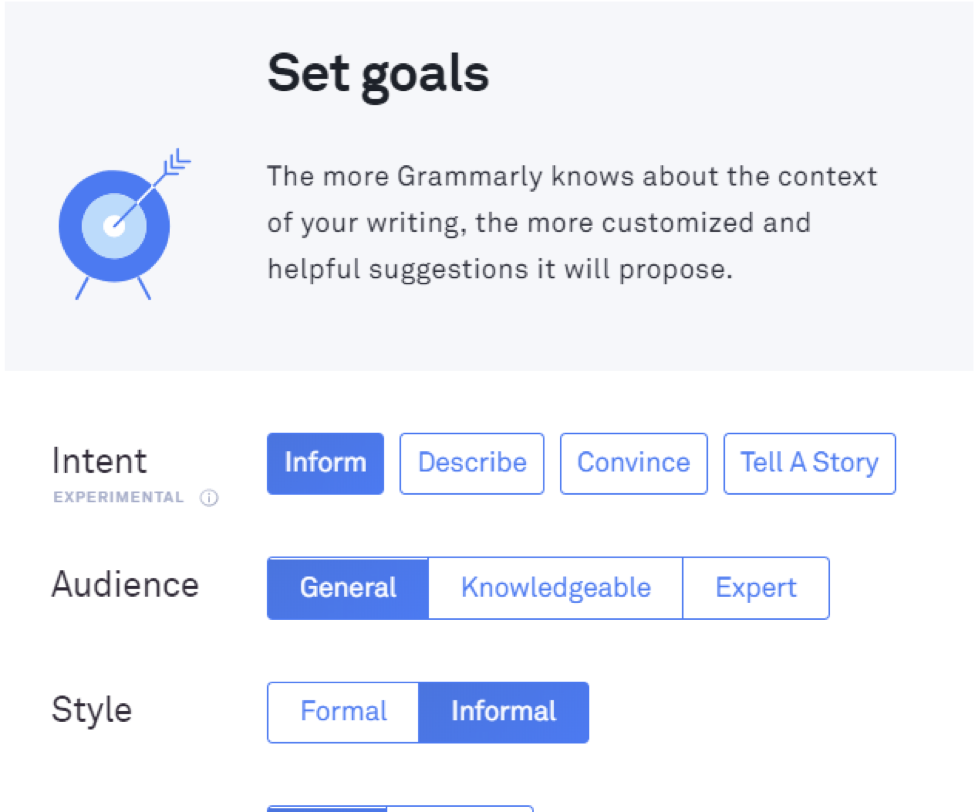The image size is (974, 812).
Task: Click the Grammarly context description paragraph
Action: [x=571, y=223]
